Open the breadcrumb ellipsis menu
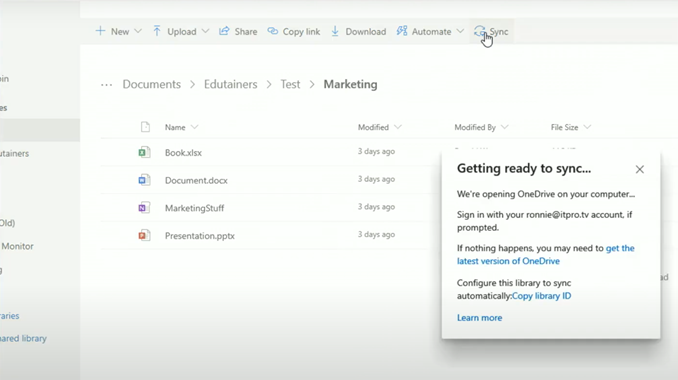Viewport: 678px width, 380px height. tap(106, 85)
